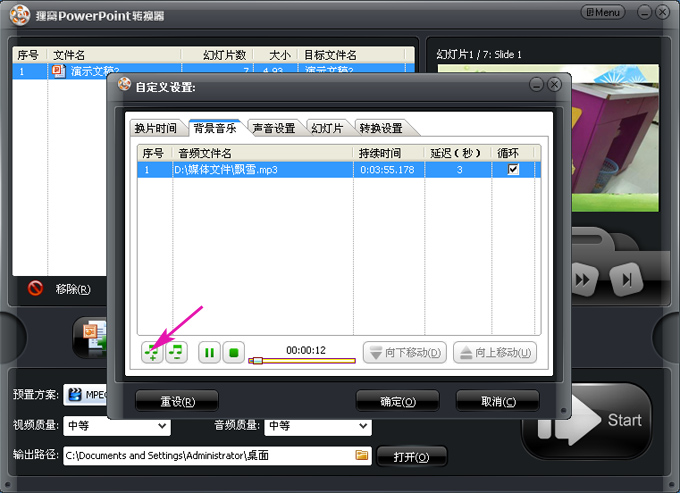Click the 输出路径 path input field
Viewport: 680px width, 493px height.
pos(217,456)
